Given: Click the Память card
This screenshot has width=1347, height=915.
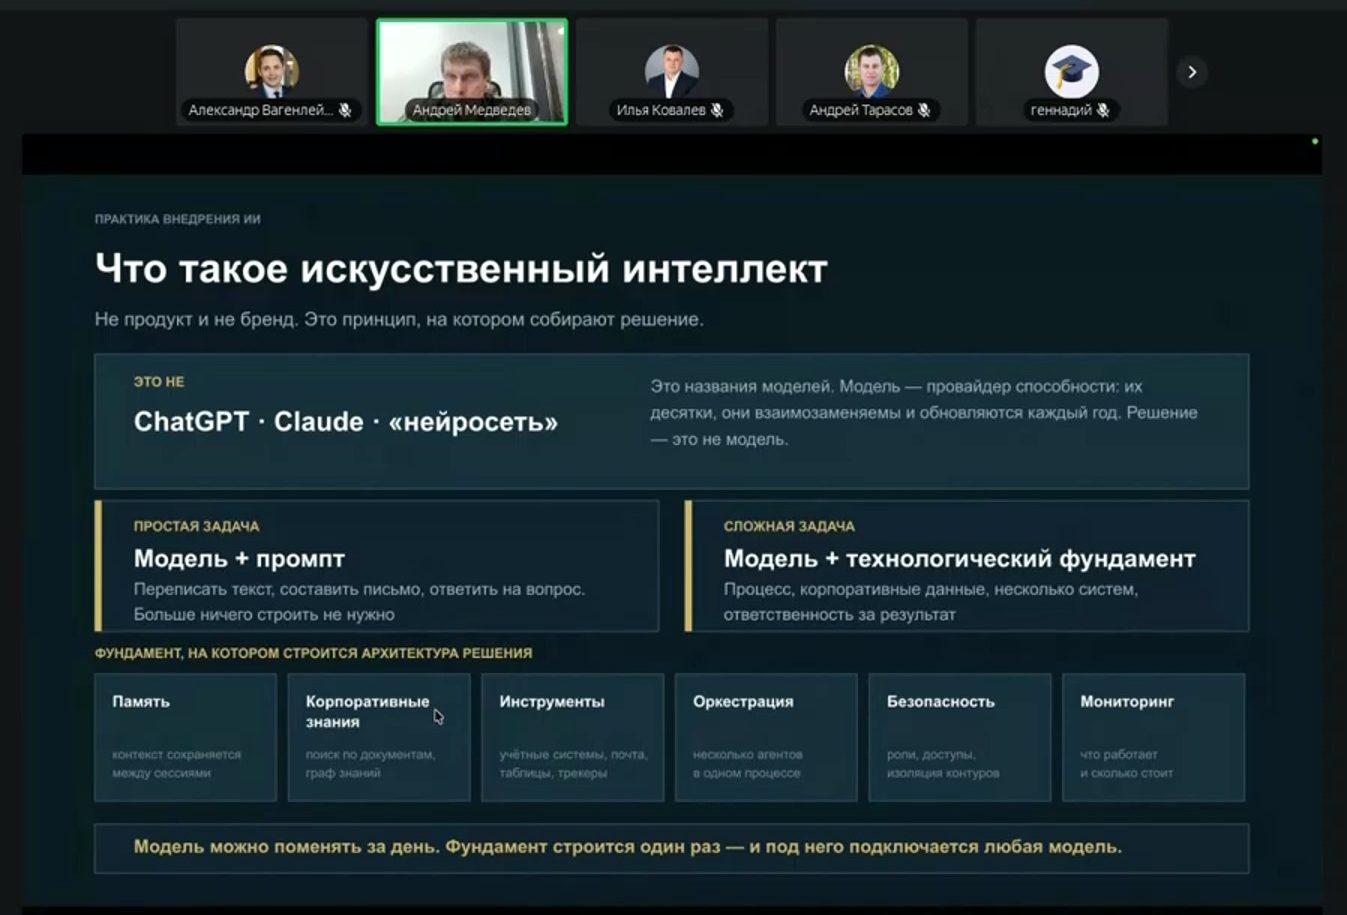Looking at the screenshot, I should (x=185, y=737).
